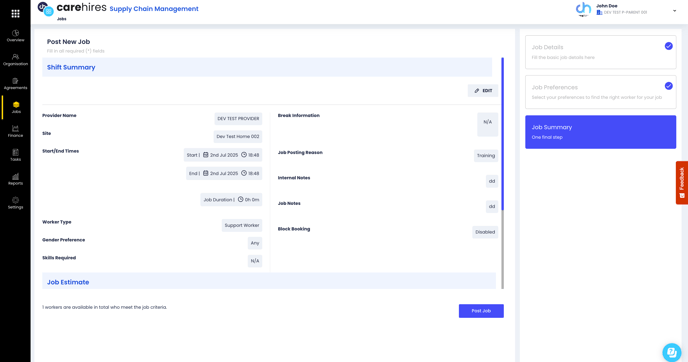Click the EDIT button in Shift Summary
The image size is (688, 362).
click(x=483, y=90)
